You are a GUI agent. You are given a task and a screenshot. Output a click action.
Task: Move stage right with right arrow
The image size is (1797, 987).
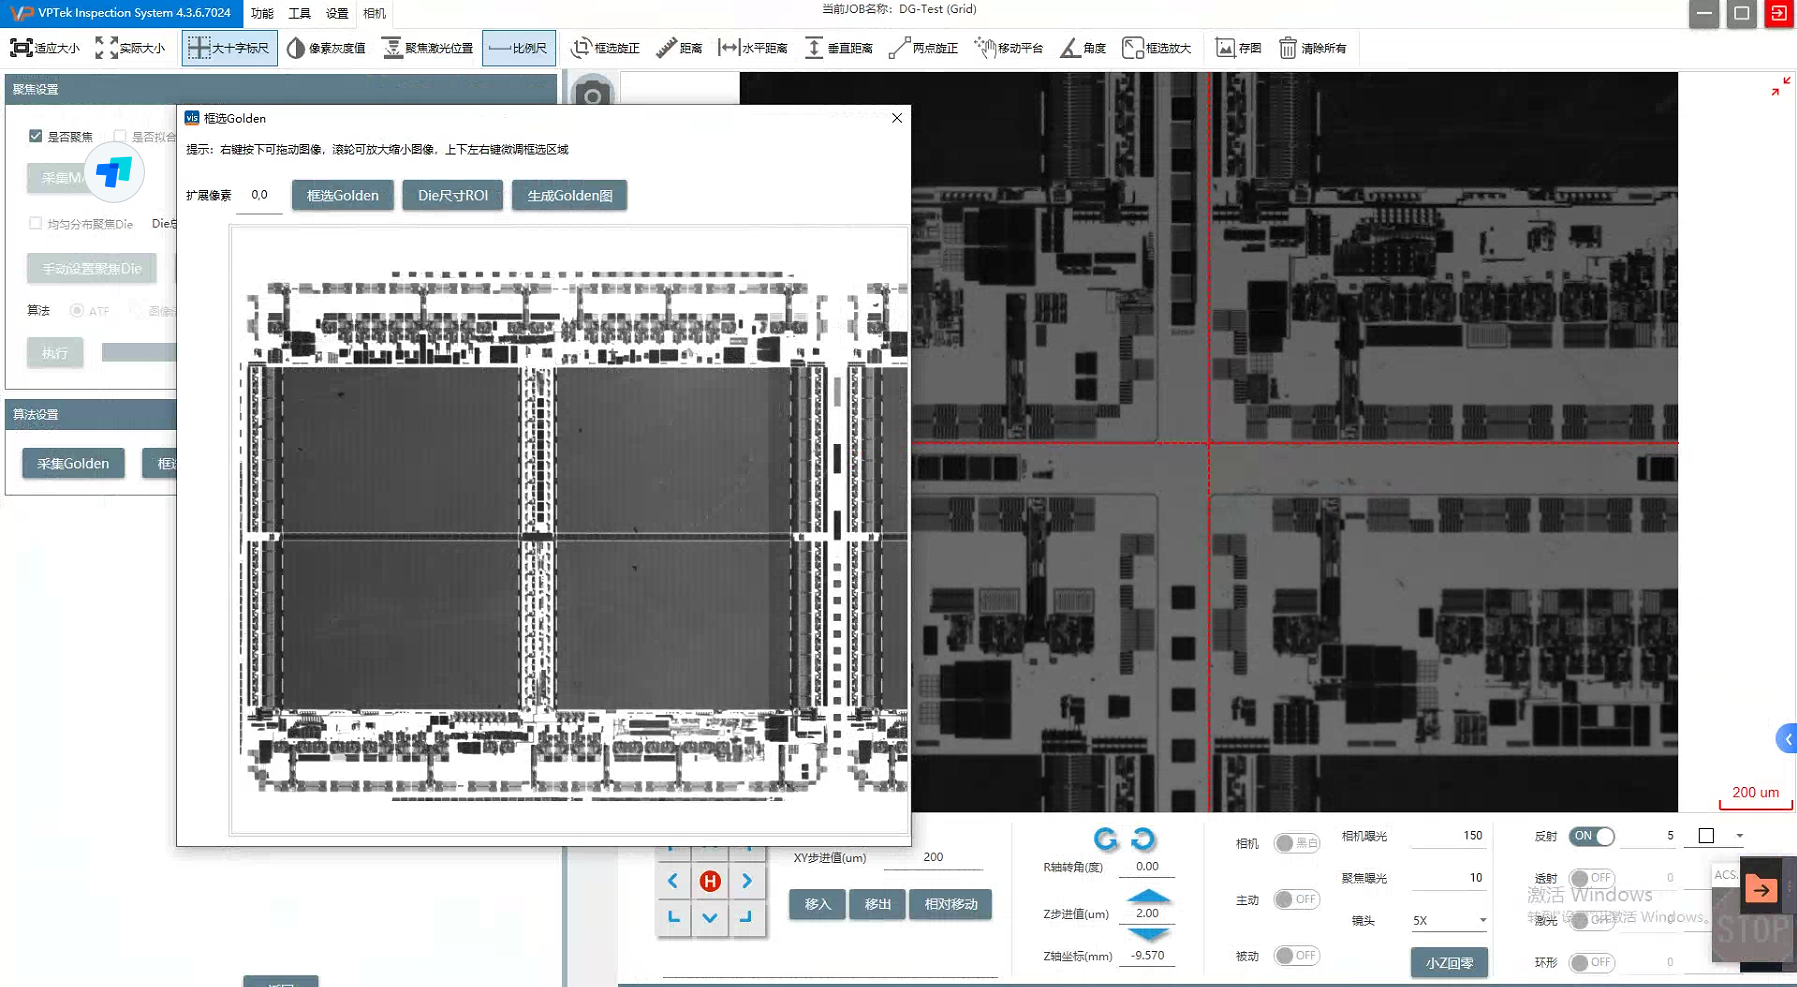coord(747,881)
